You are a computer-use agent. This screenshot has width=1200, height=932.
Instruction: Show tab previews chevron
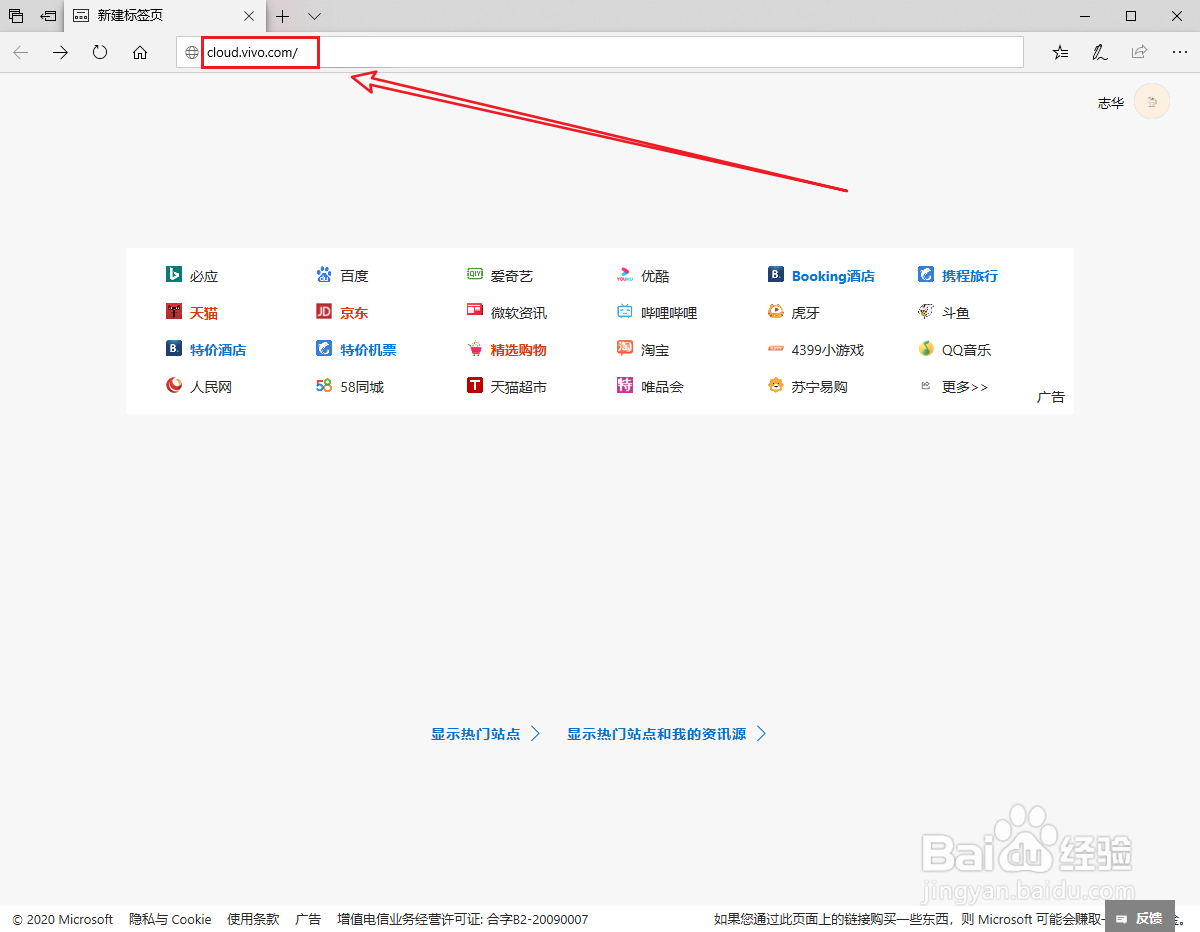tap(314, 16)
